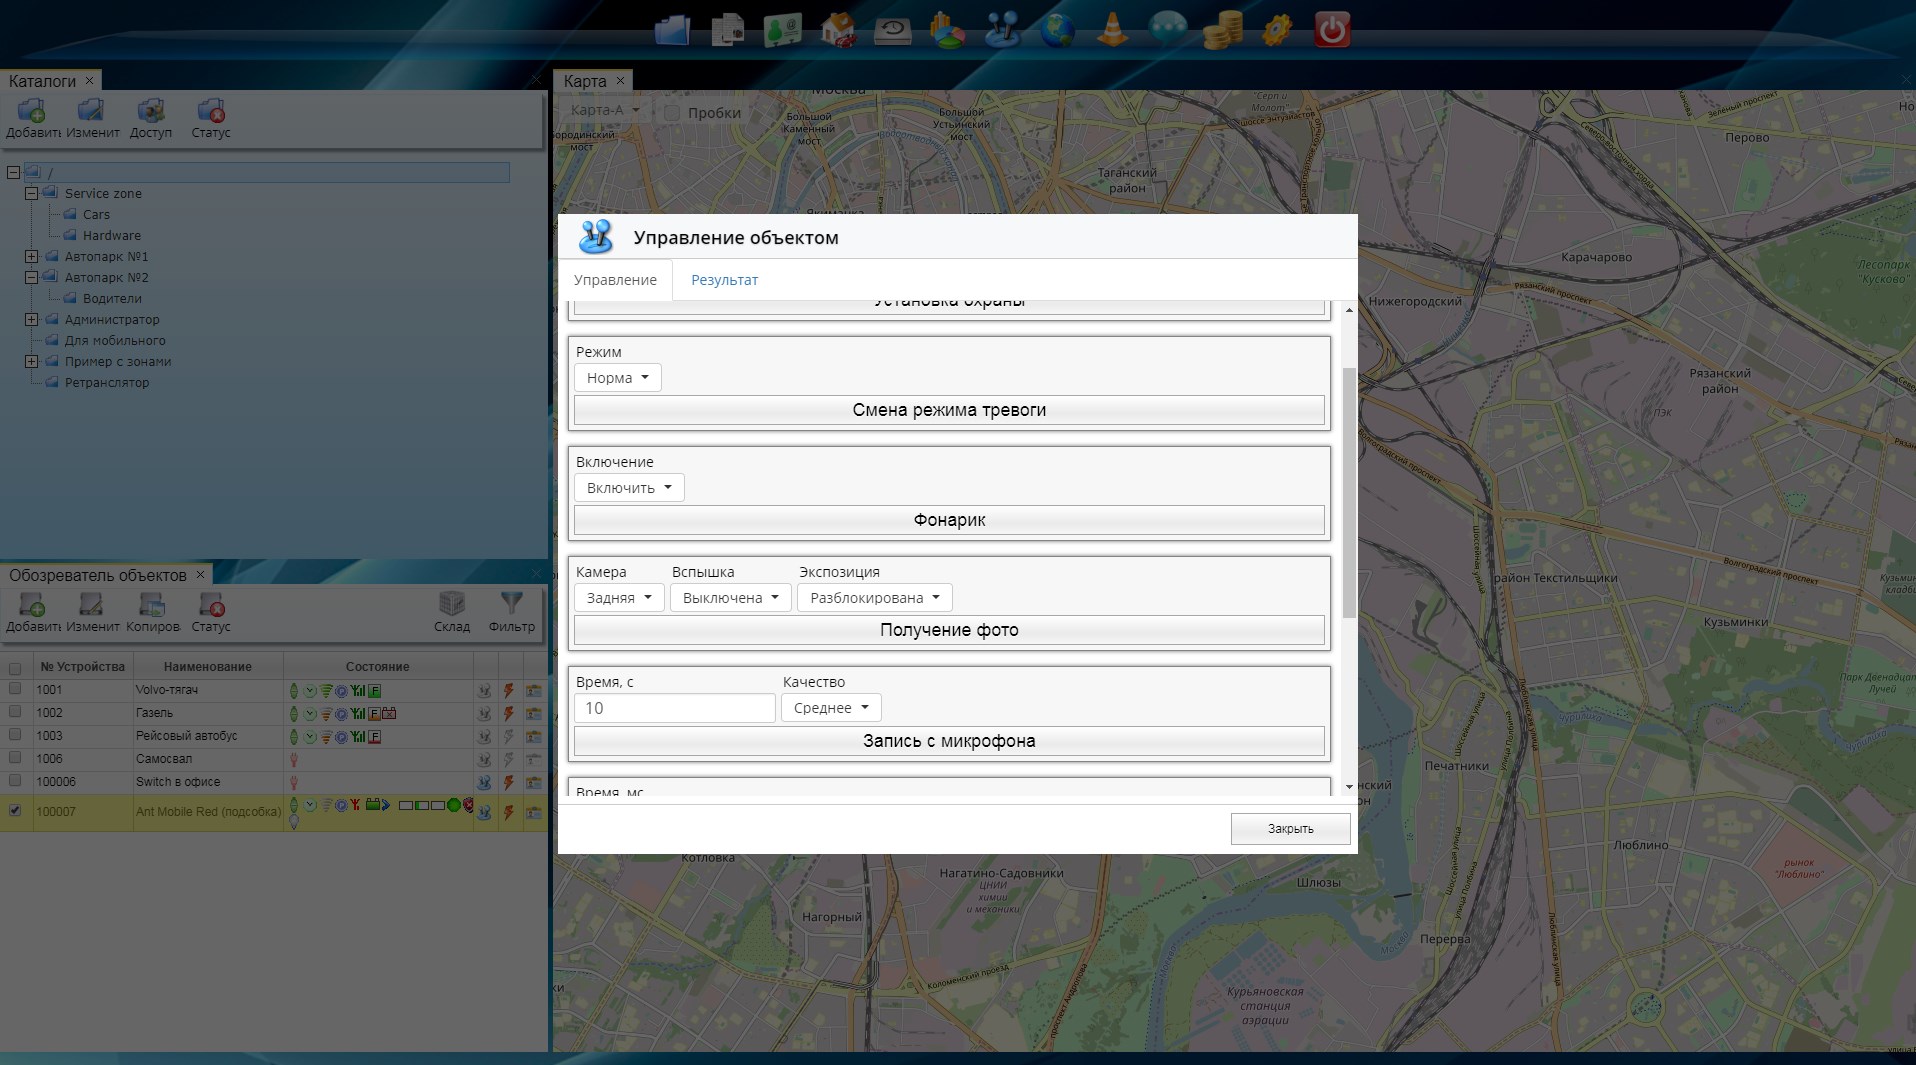Click the gold coins icon in top toolbar
The image size is (1916, 1065).
click(1222, 30)
